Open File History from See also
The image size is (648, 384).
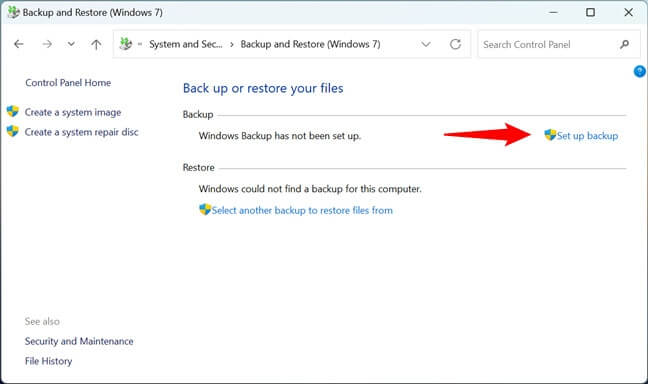[48, 361]
